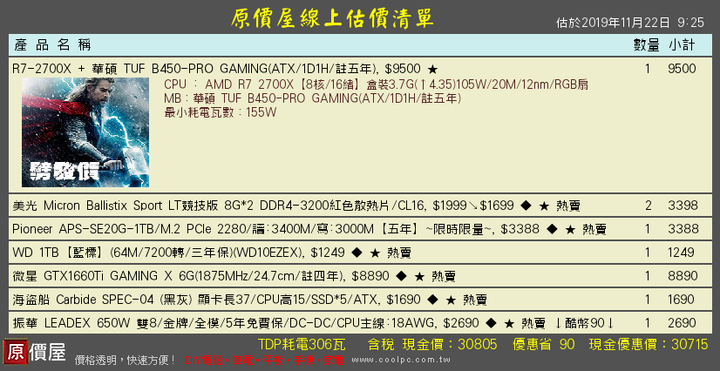Click the star icon in the R7-2700X row
The height and width of the screenshot is (371, 720).
tap(433, 69)
